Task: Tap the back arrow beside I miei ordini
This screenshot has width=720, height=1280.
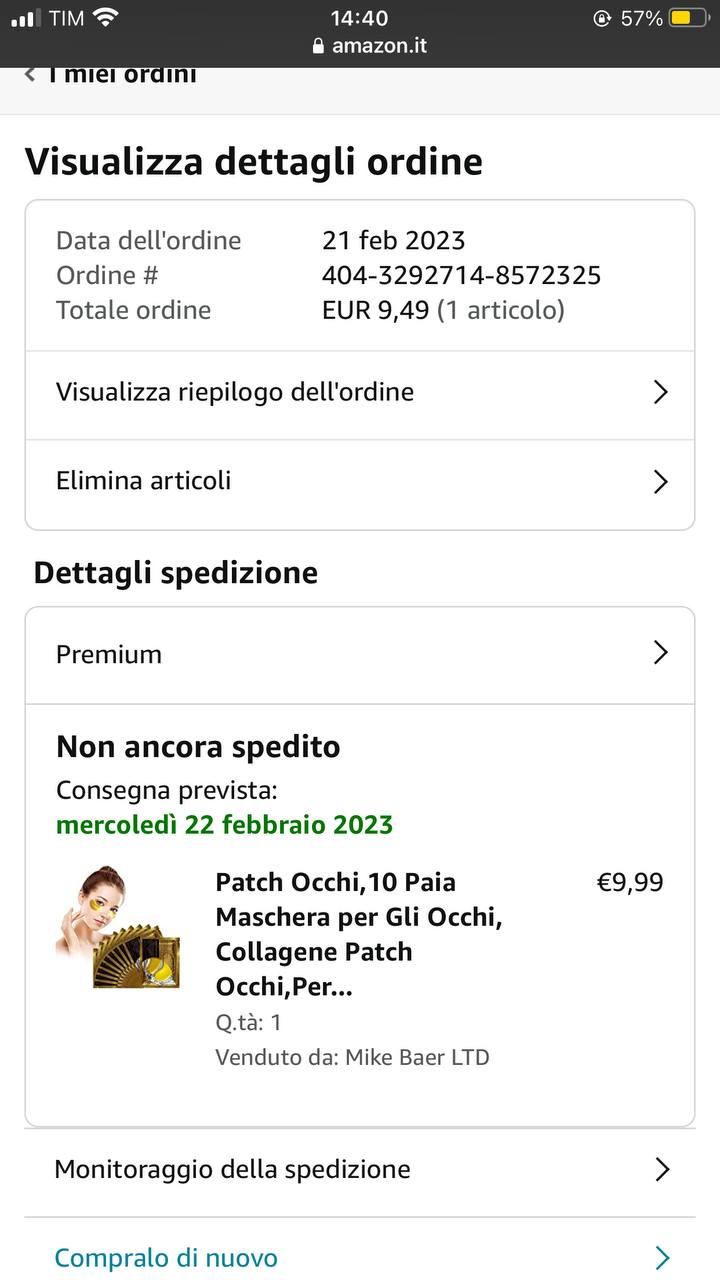Action: [30, 75]
